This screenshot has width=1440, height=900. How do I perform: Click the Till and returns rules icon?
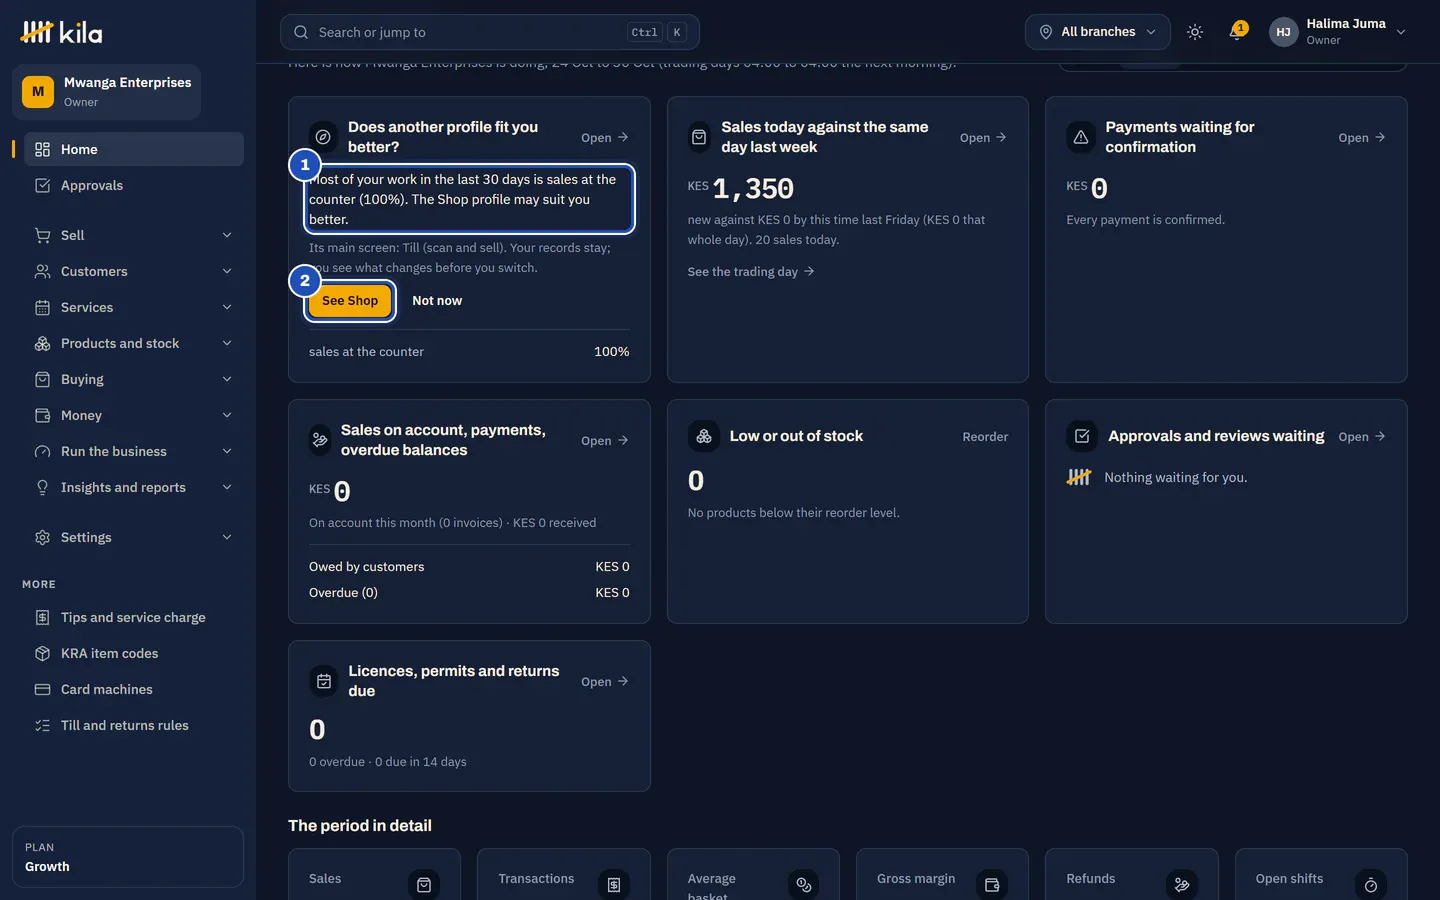tap(42, 725)
